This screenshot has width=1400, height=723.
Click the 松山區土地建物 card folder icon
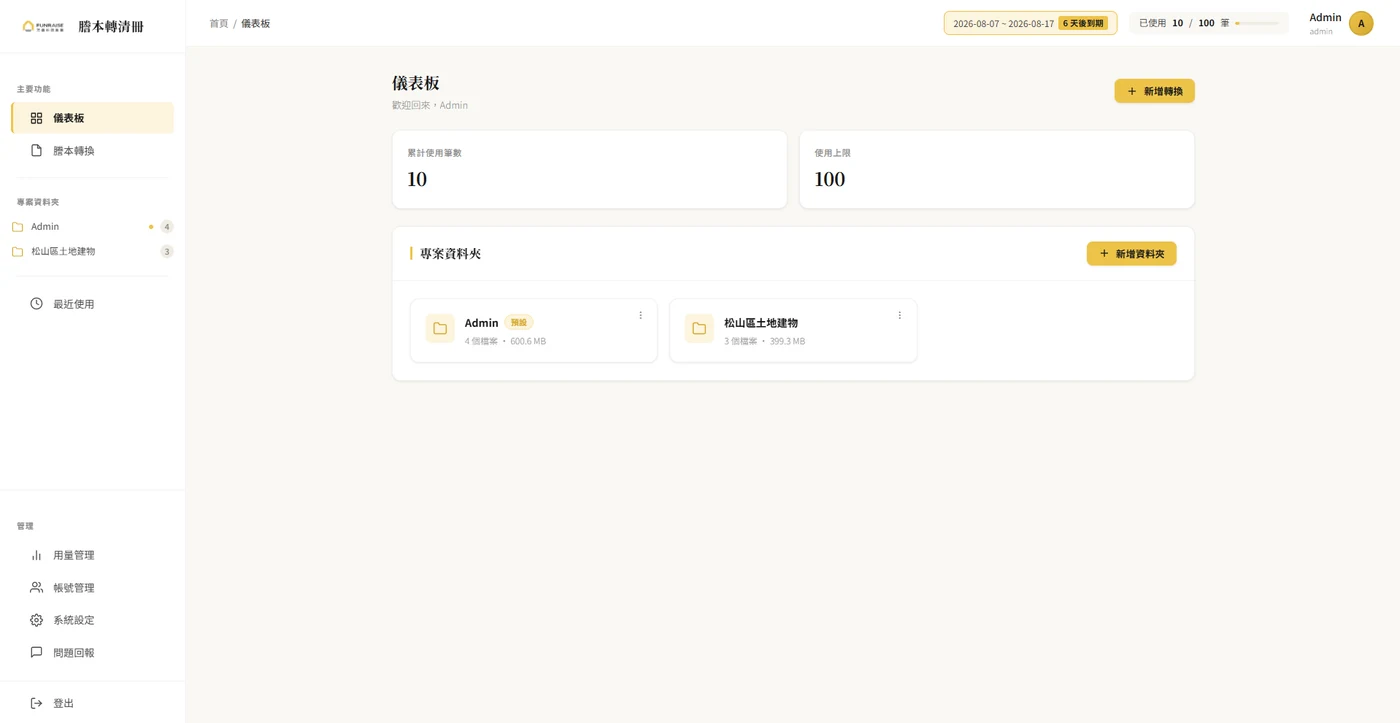699,328
